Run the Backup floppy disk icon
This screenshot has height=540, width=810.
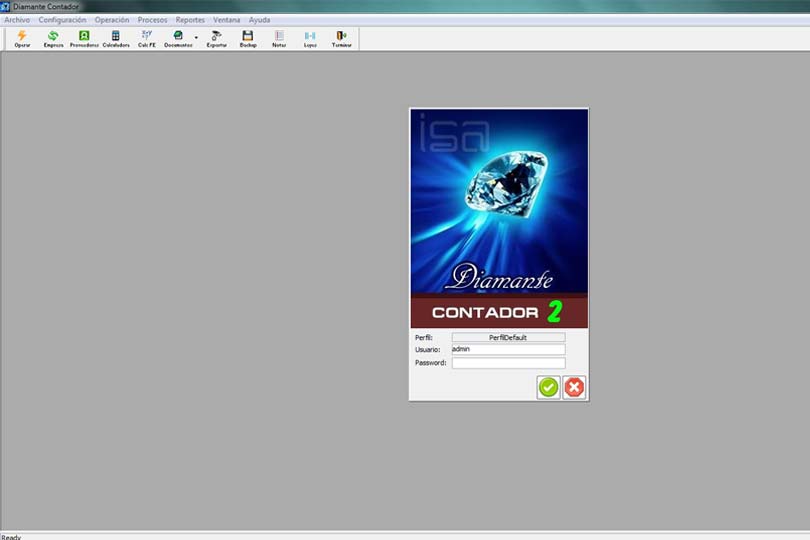(248, 39)
